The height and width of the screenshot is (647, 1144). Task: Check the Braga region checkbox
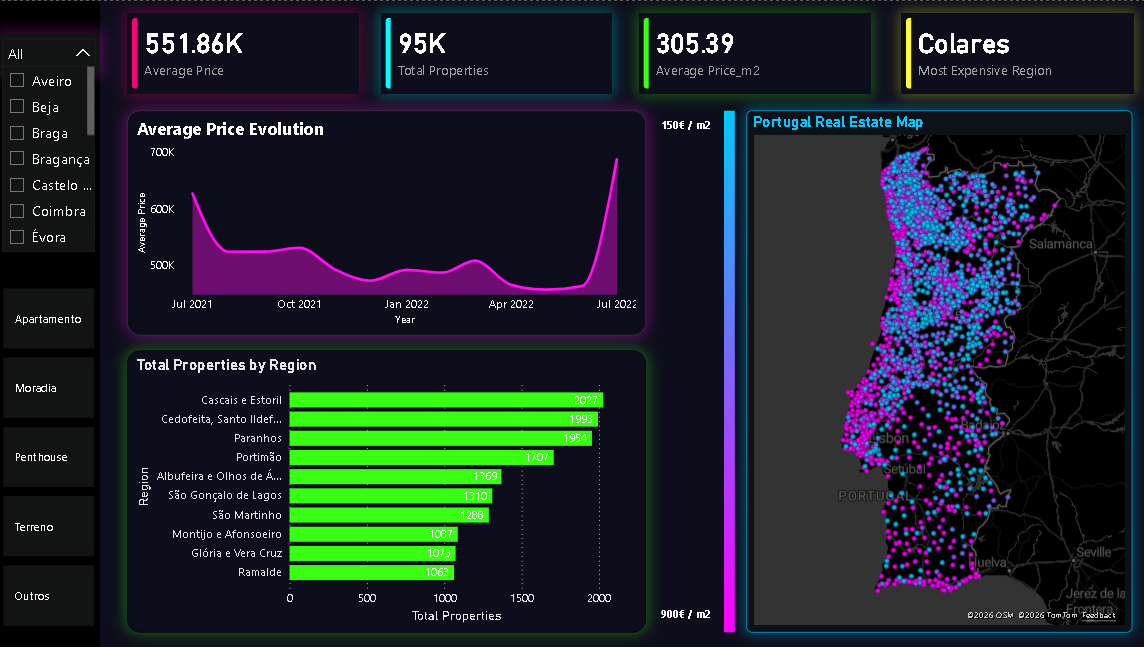(17, 133)
